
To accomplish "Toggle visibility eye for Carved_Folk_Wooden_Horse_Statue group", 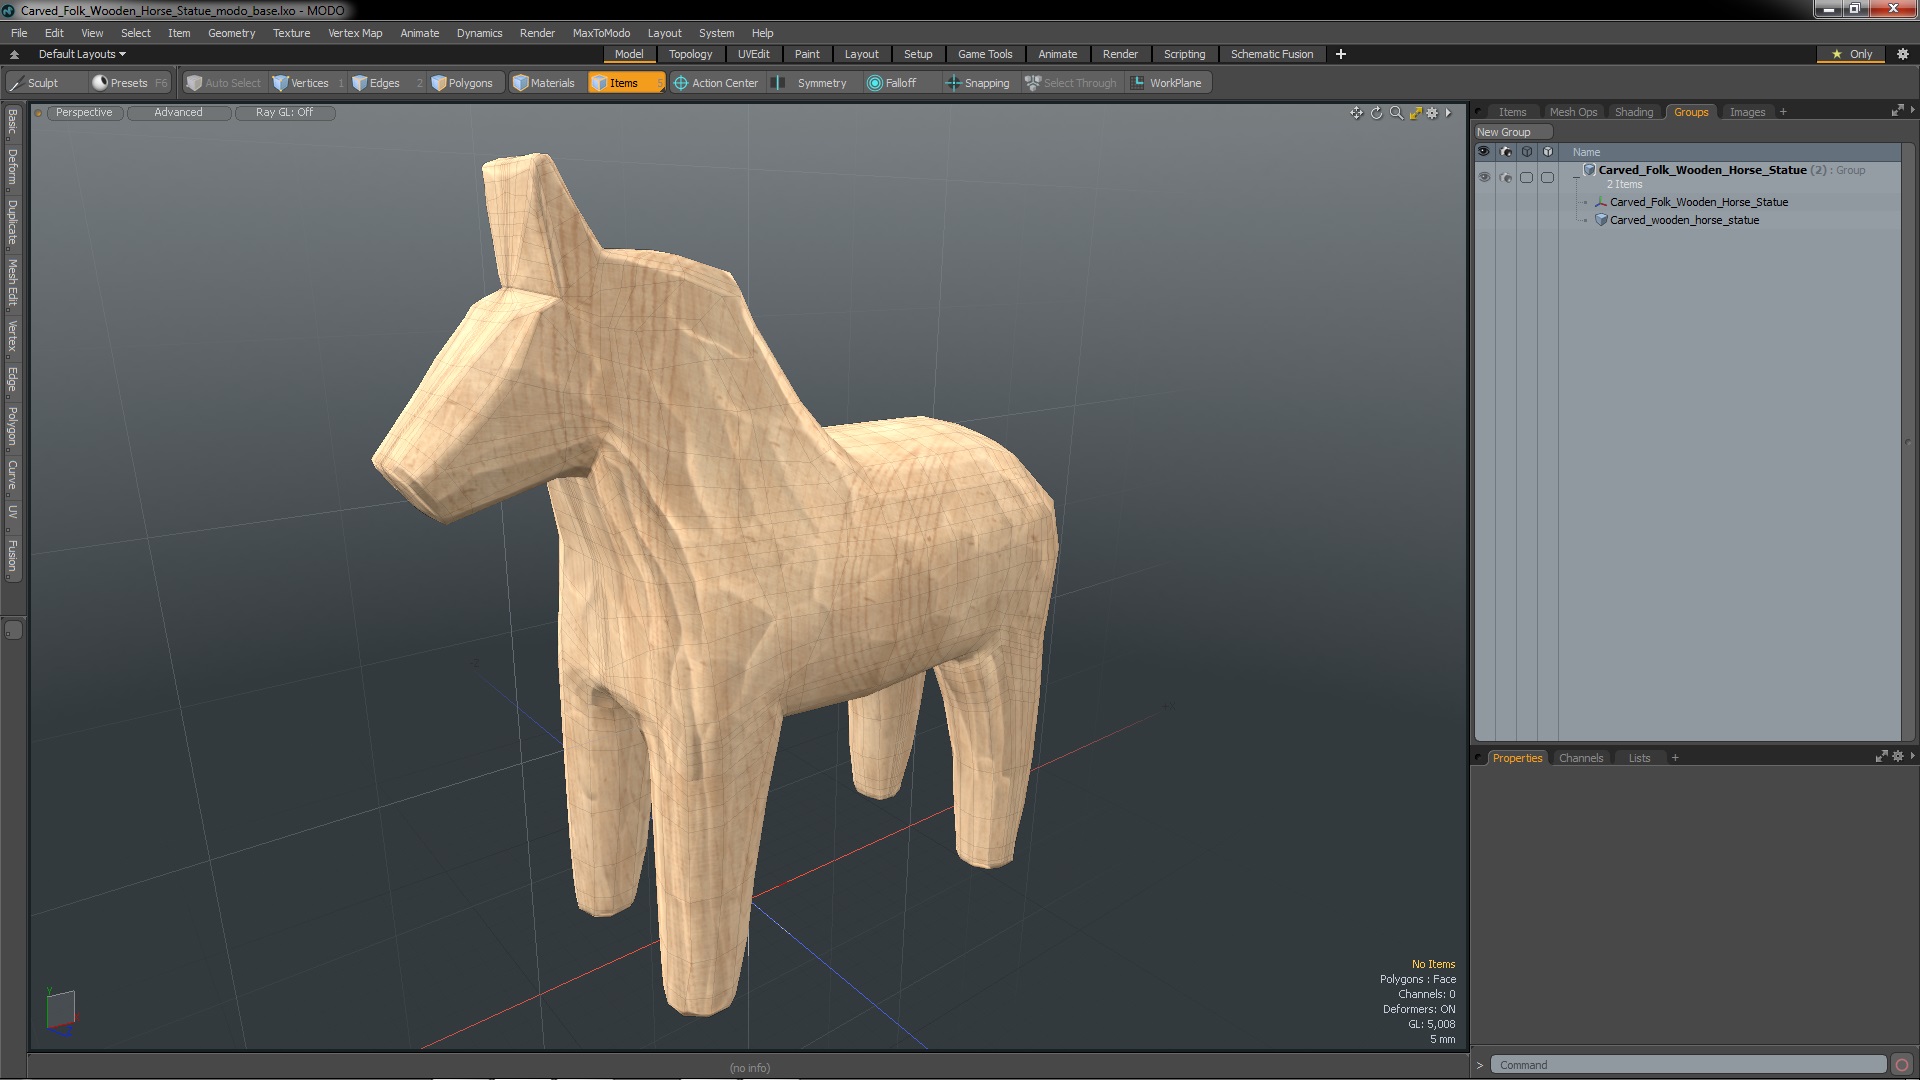I will click(x=1484, y=177).
